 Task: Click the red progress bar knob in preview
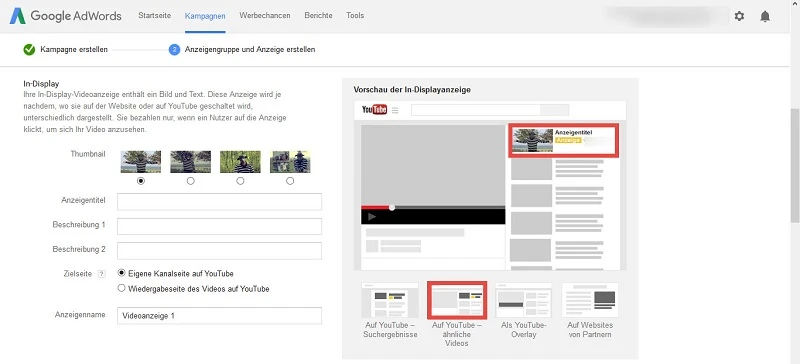click(x=392, y=207)
